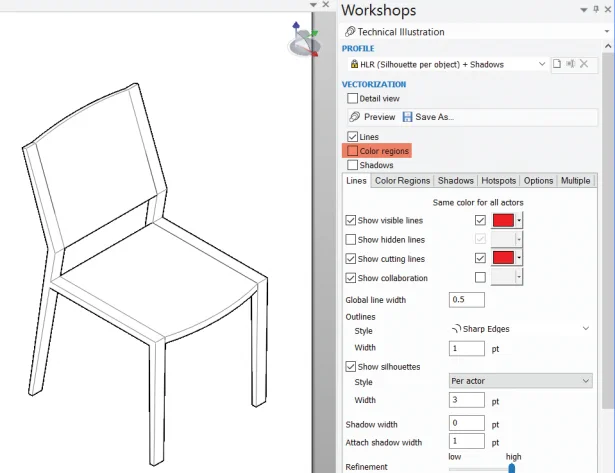Click the lock icon beside HLR profile

(x=353, y=64)
